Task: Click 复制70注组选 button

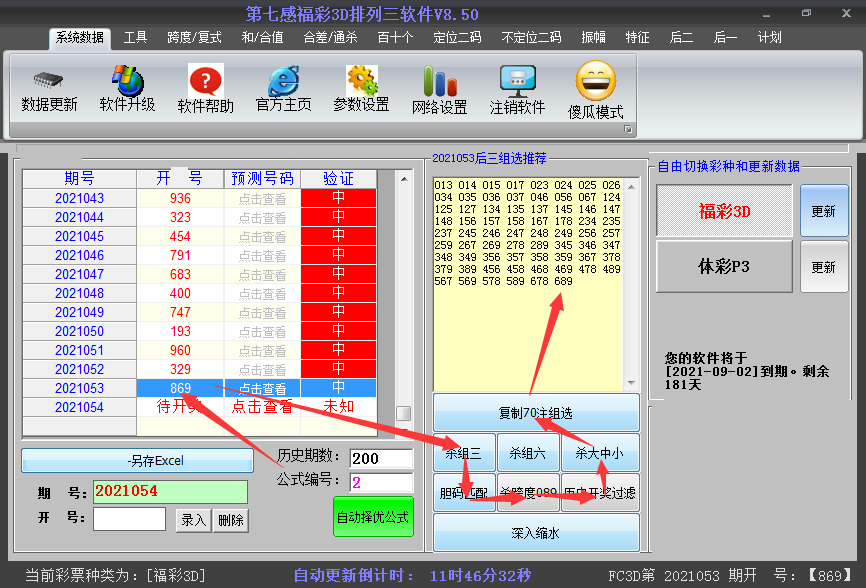Action: point(536,413)
